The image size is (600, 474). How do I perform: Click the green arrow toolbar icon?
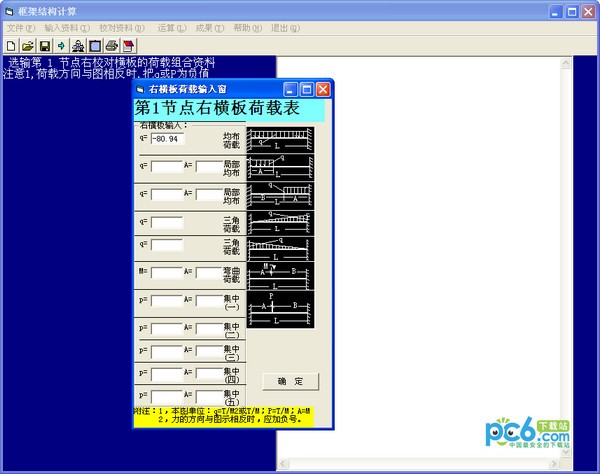click(x=61, y=45)
